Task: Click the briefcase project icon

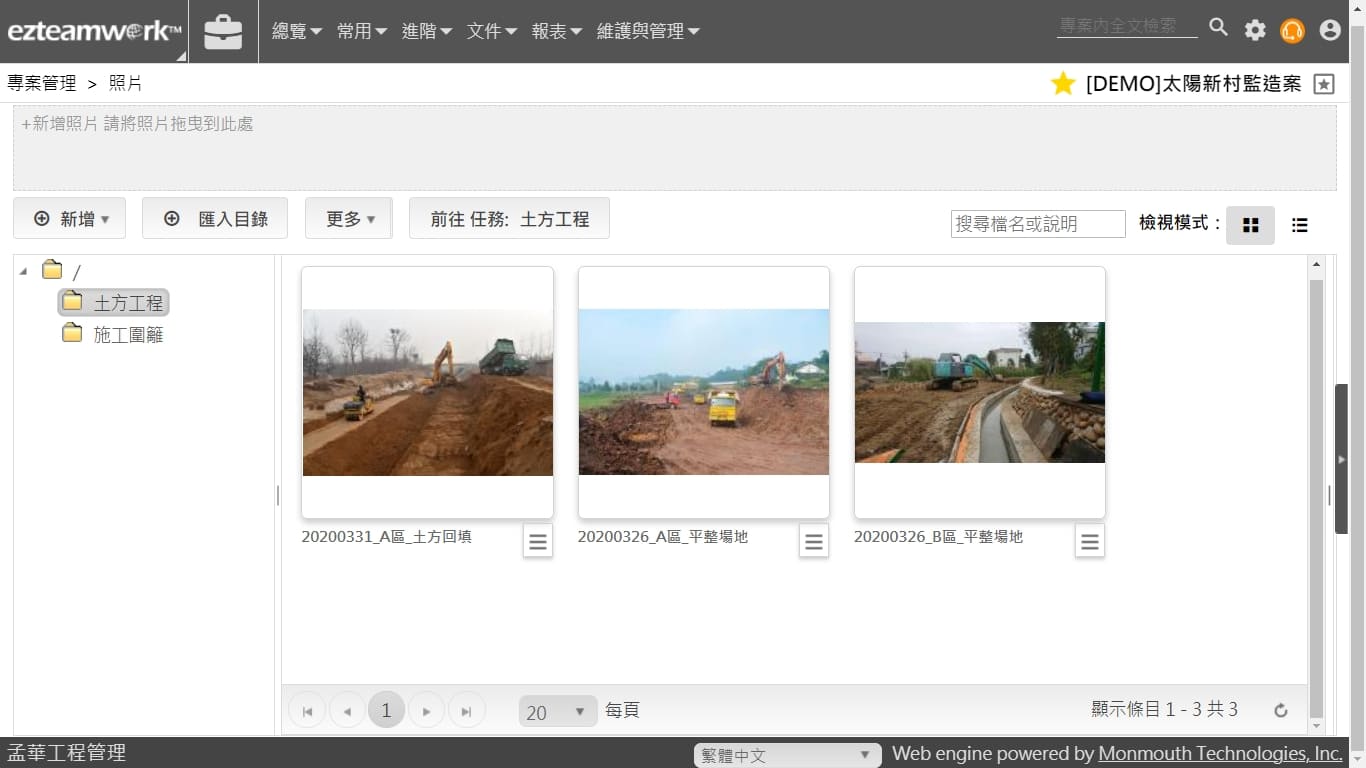Action: [x=223, y=32]
